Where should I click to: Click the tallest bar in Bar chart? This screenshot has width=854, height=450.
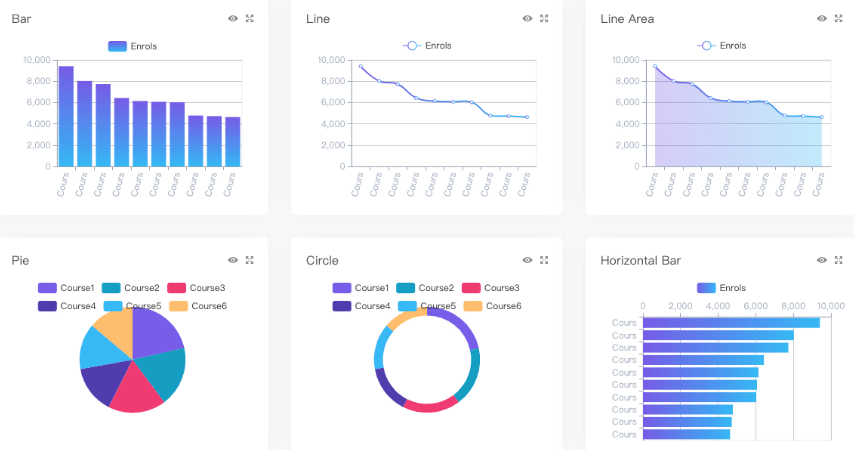[66, 116]
